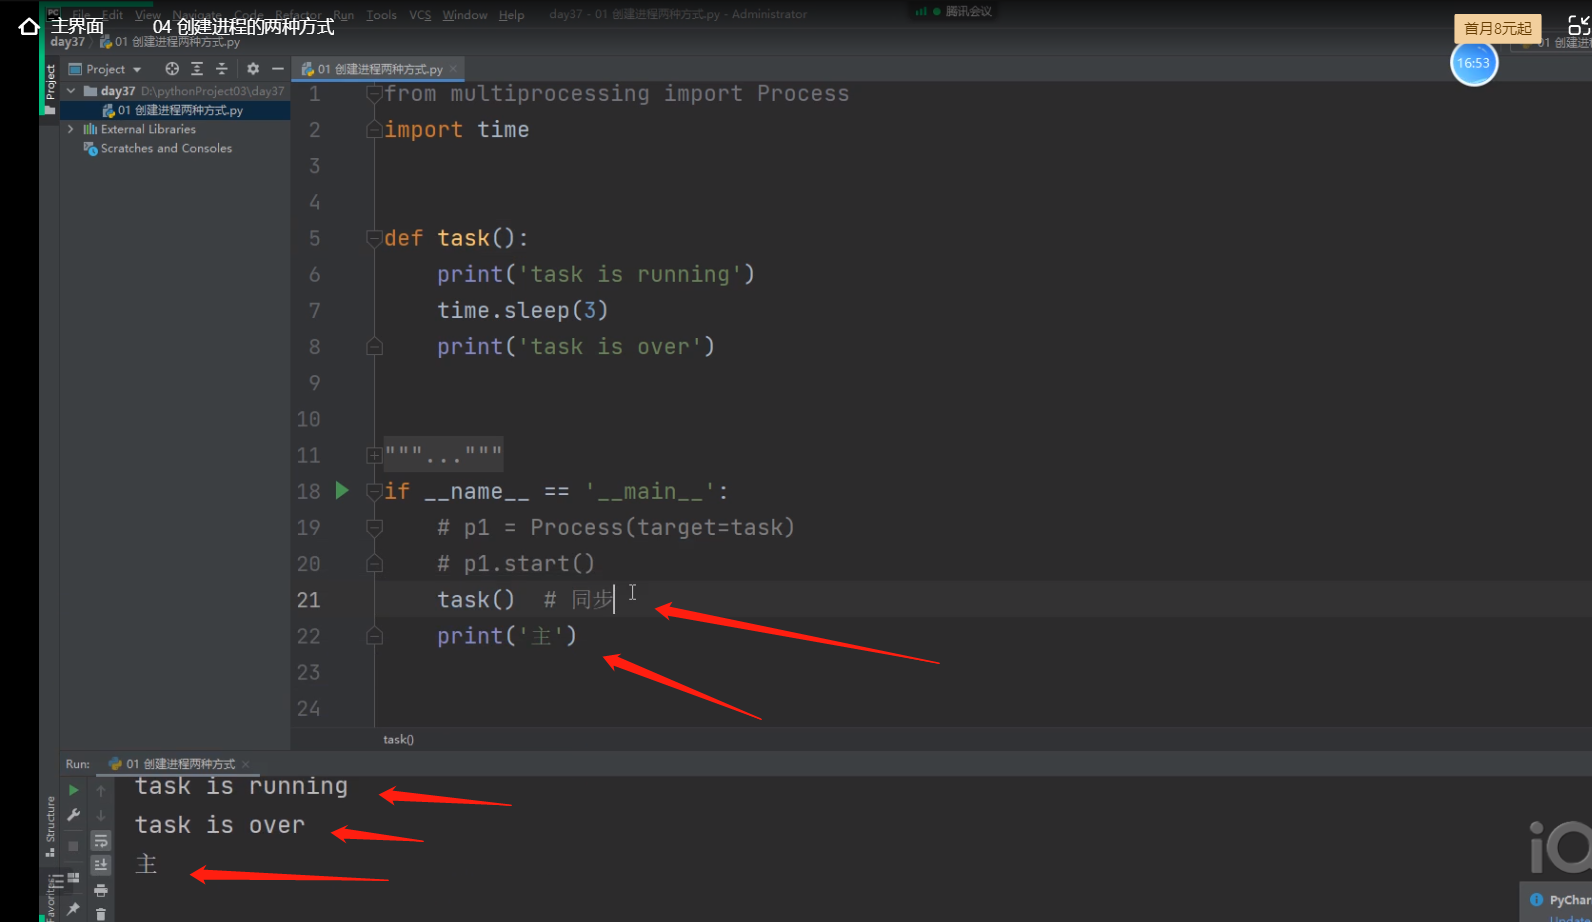Click the 腾讯会议 indicator in the title bar
Screen dimensions: 1592x922
954,12
